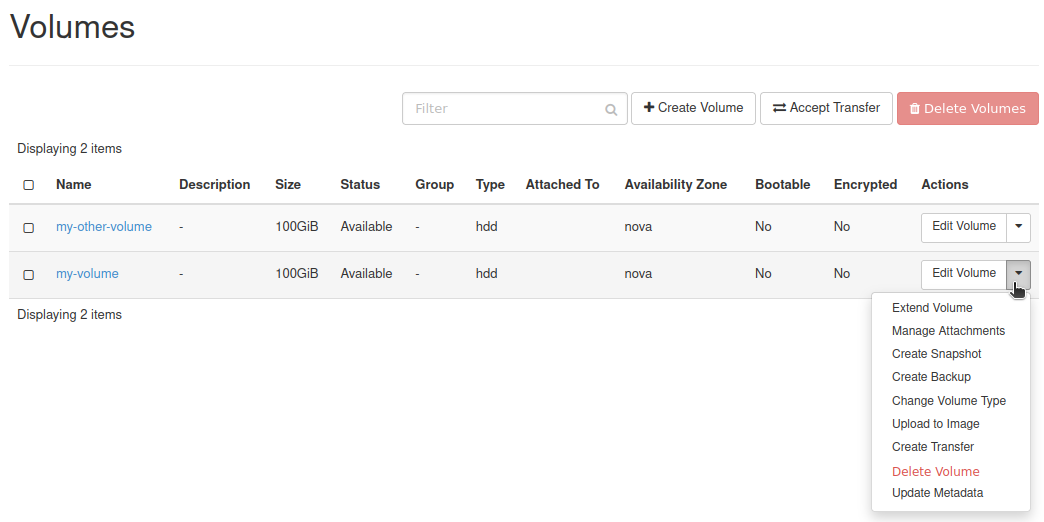The width and height of the screenshot is (1044, 522).
Task: Pick Create Snapshot from dropdown
Action: point(936,354)
